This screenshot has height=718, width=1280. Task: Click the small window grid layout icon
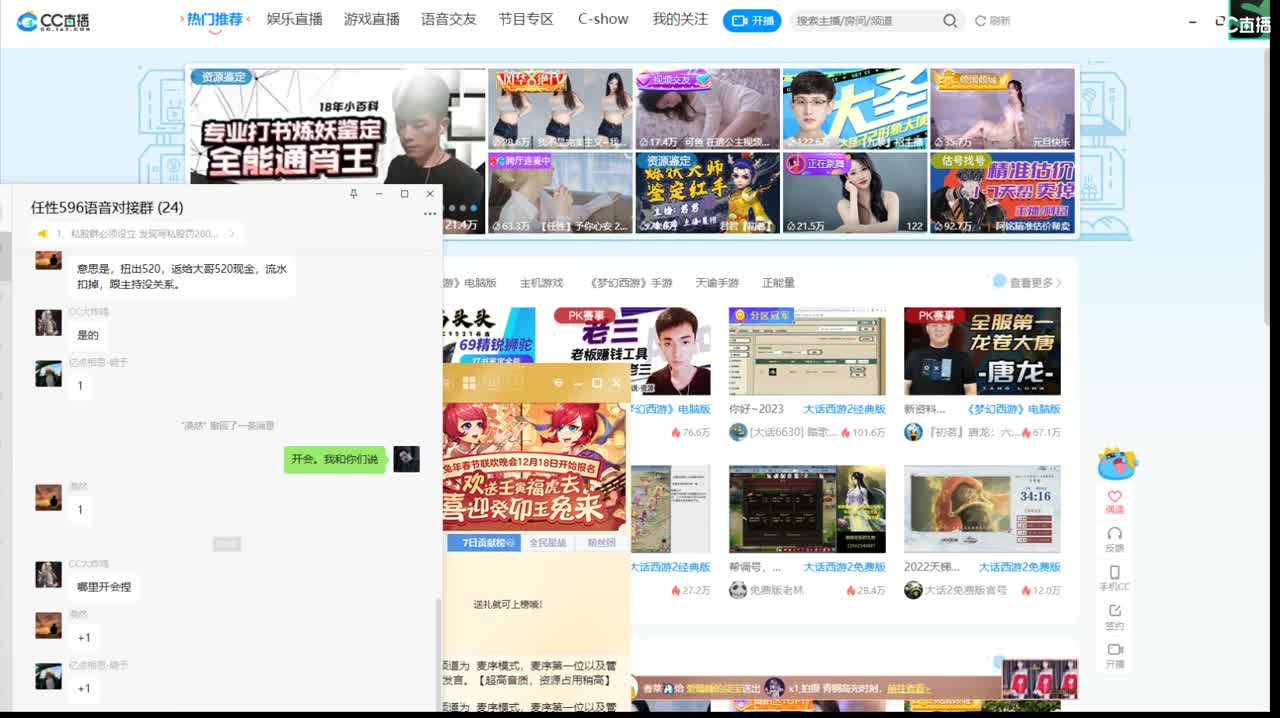(467, 382)
